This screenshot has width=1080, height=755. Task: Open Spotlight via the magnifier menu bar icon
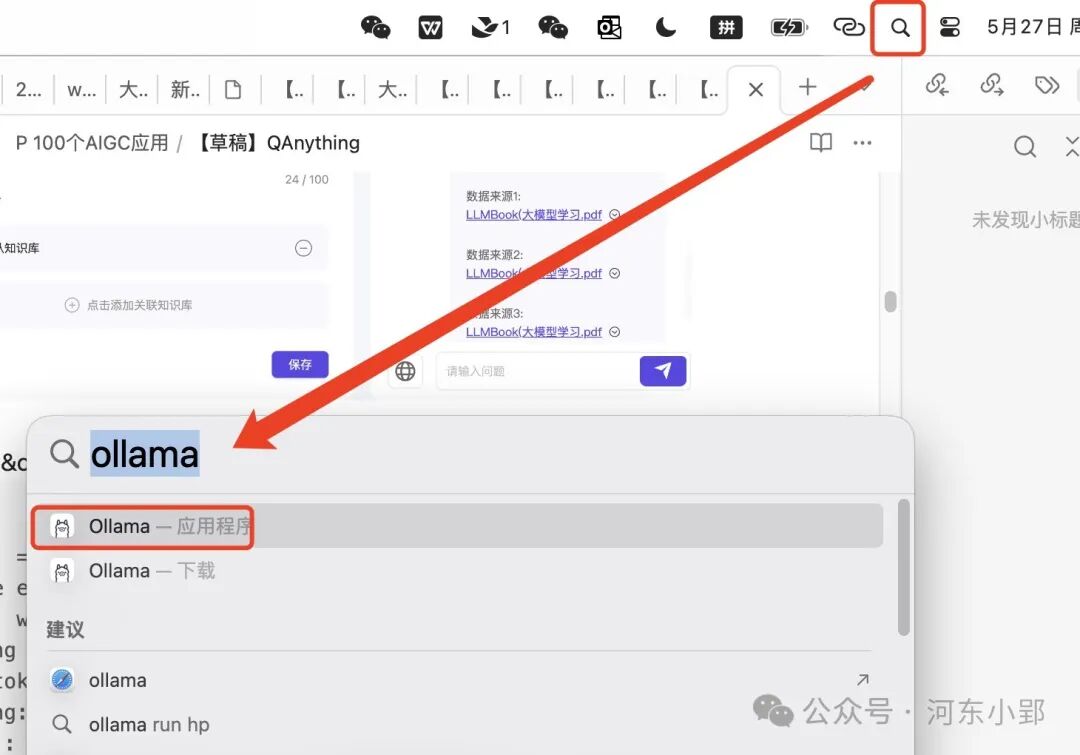pos(900,28)
